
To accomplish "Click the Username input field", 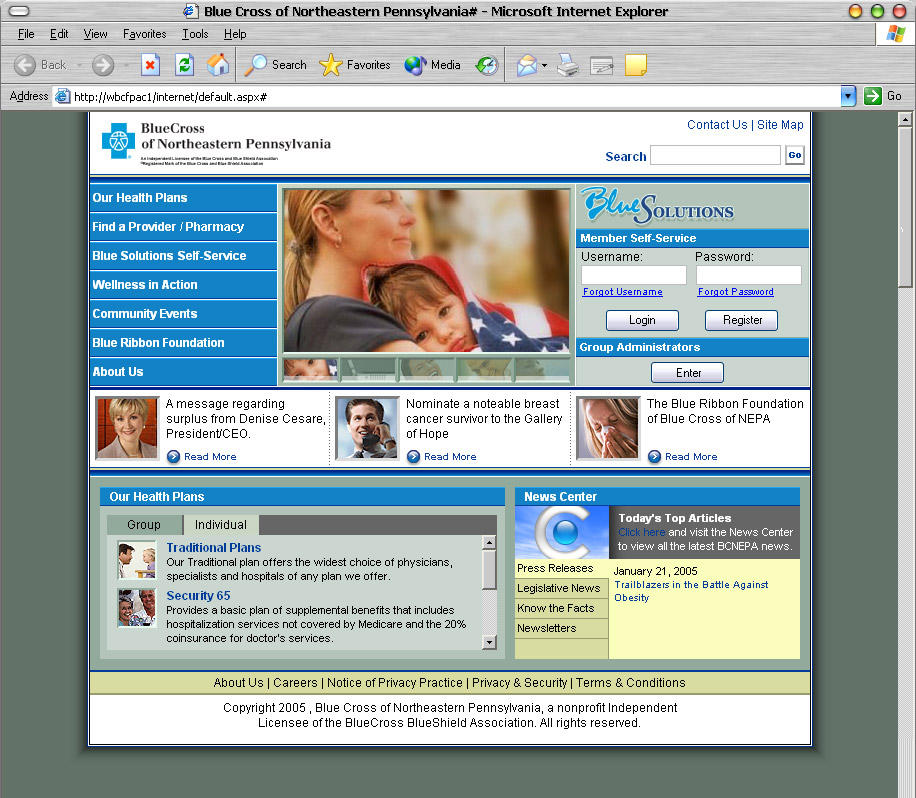I will coord(634,275).
